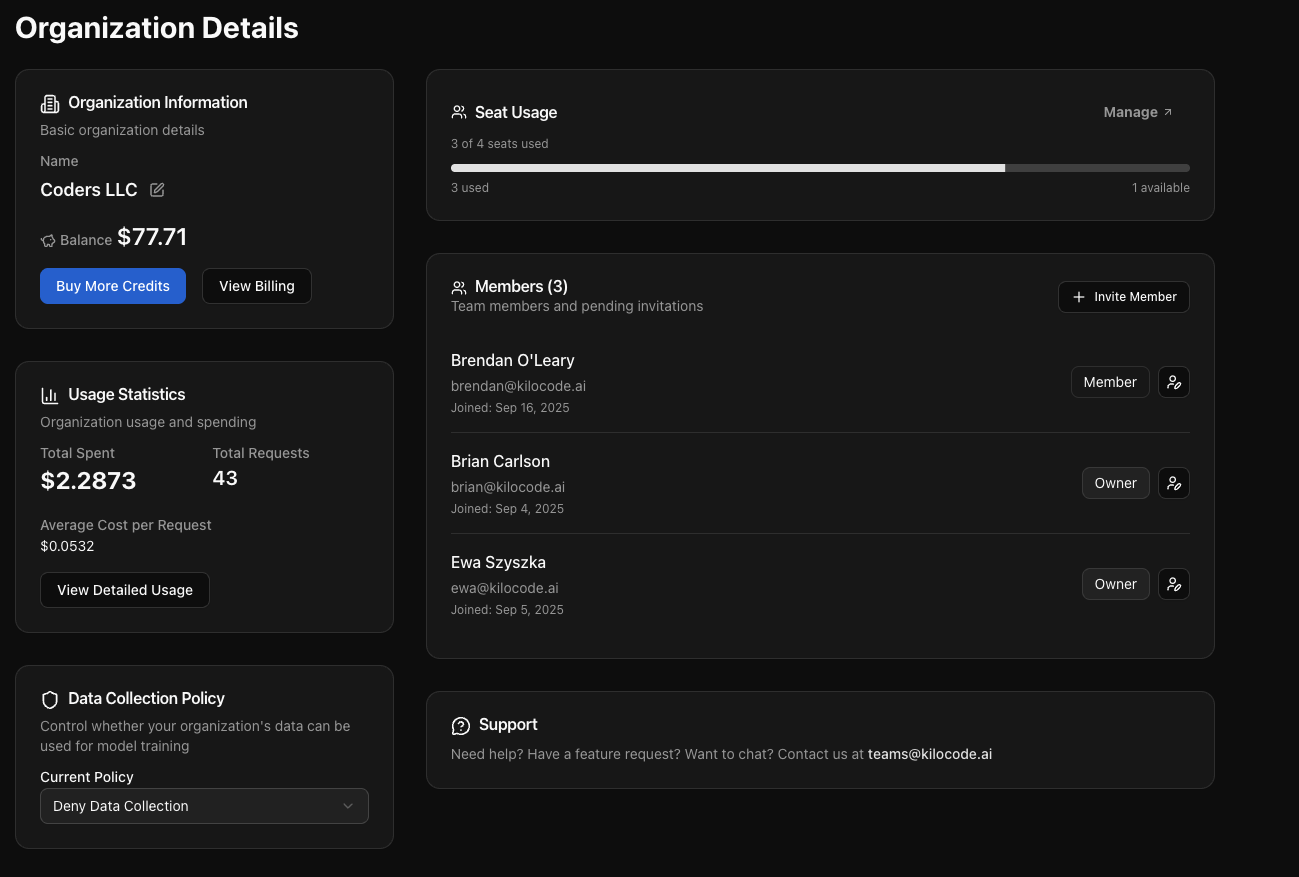Click Brendan O'Leary's Member role badge
This screenshot has height=877, width=1299.
coord(1110,382)
